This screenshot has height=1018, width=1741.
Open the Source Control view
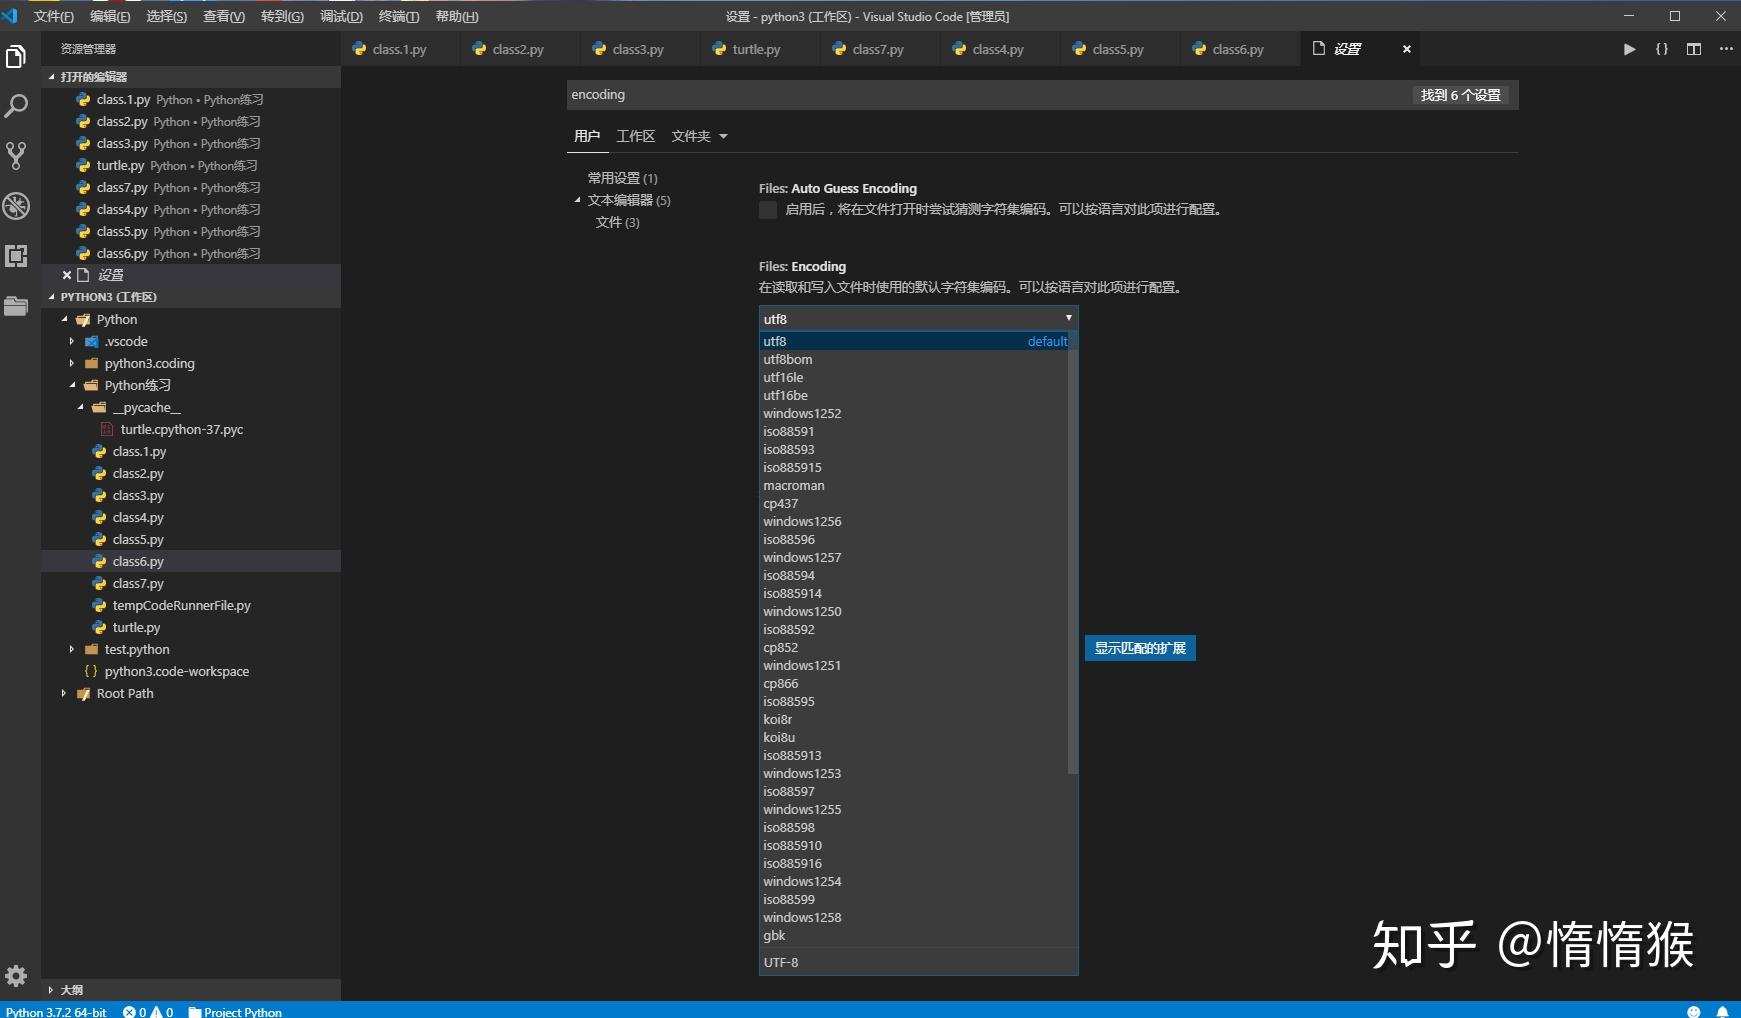[x=16, y=155]
